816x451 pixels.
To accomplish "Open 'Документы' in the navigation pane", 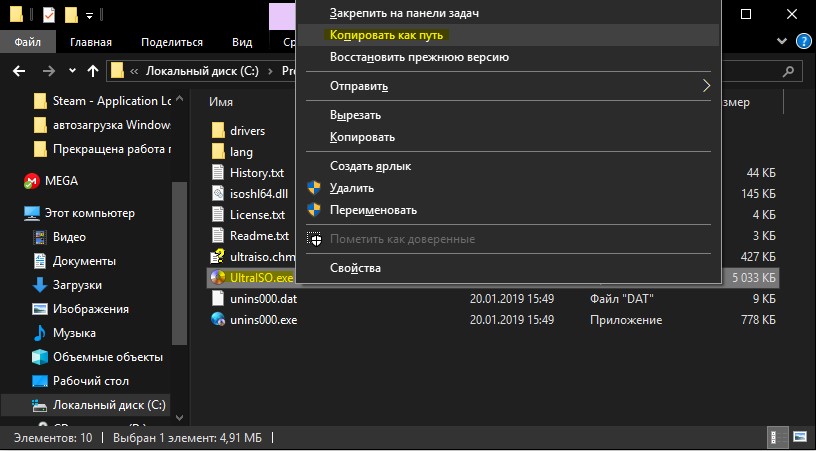I will point(84,261).
